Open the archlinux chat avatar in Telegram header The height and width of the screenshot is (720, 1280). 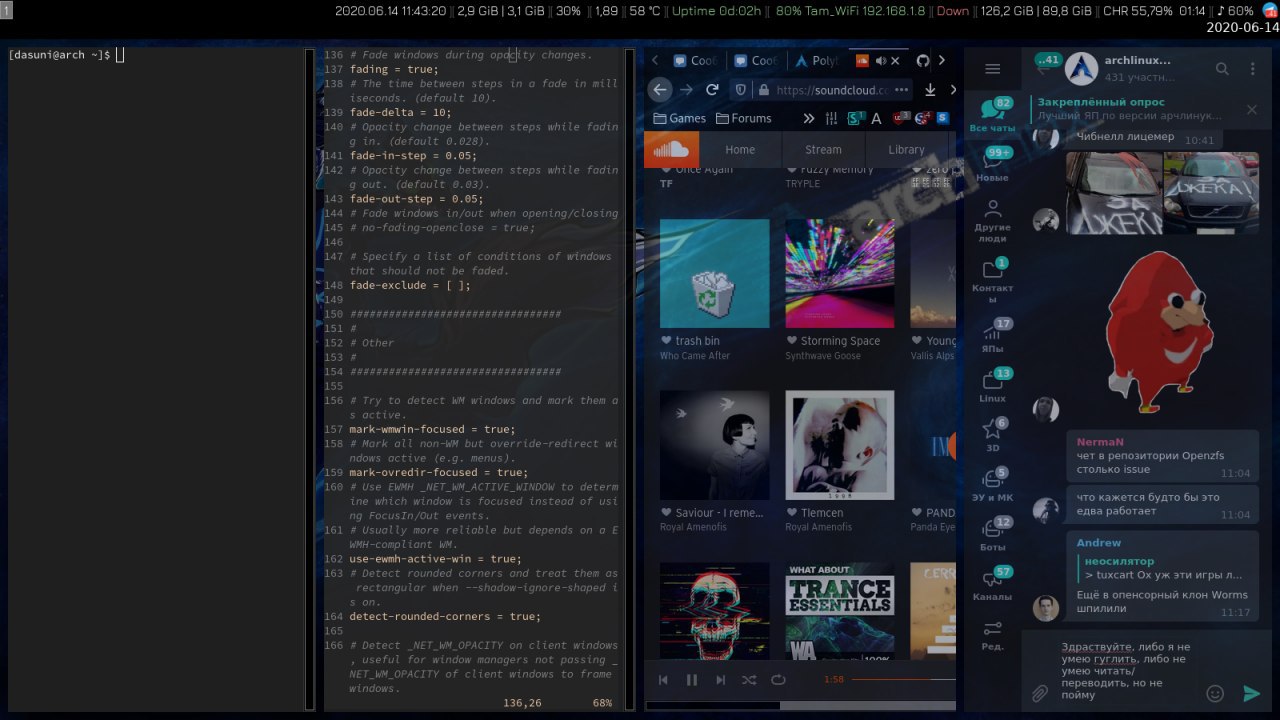pos(1081,68)
